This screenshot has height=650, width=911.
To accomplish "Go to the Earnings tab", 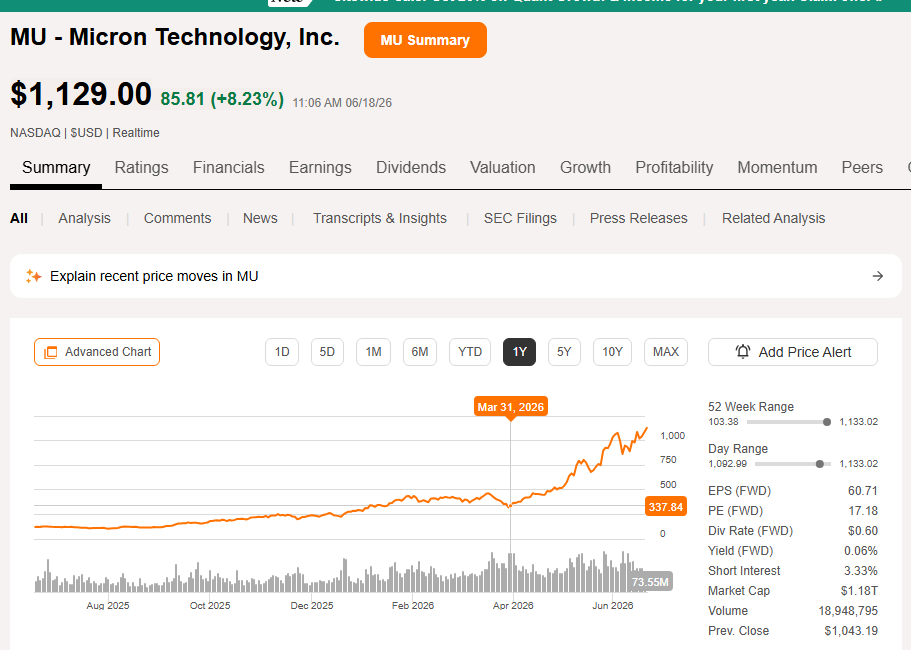I will point(320,167).
